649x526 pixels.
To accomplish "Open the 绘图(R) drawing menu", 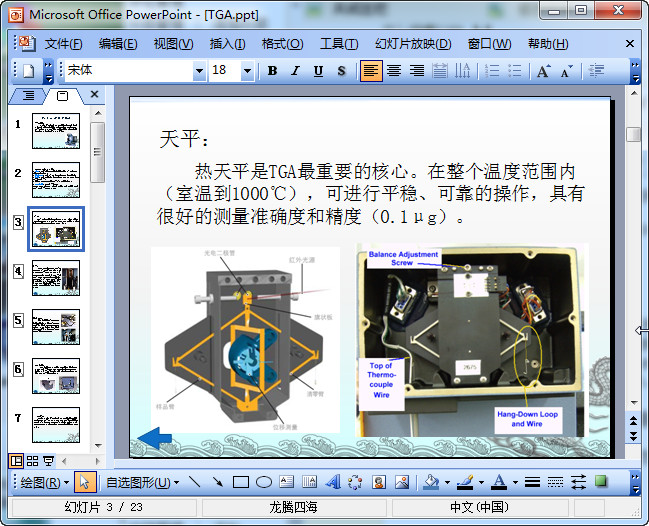I will pos(45,482).
